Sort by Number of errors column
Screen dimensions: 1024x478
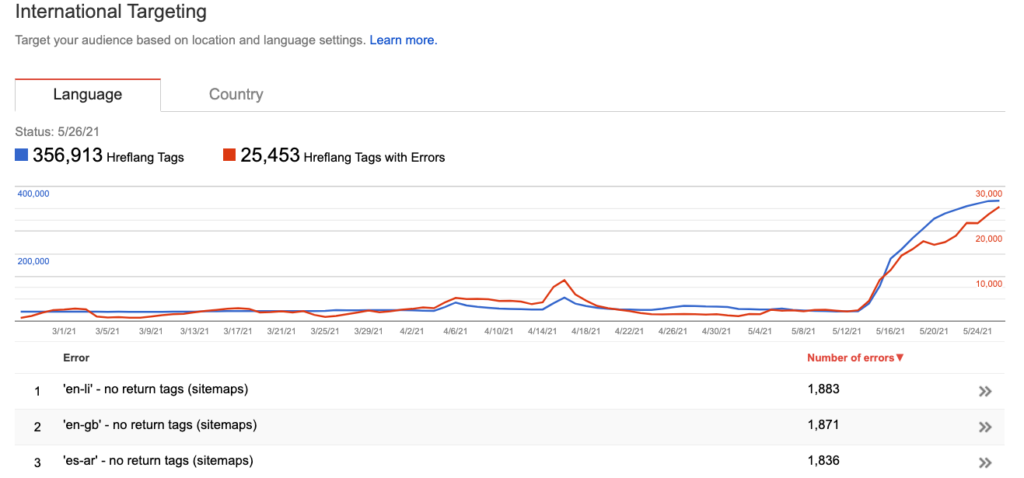(855, 358)
